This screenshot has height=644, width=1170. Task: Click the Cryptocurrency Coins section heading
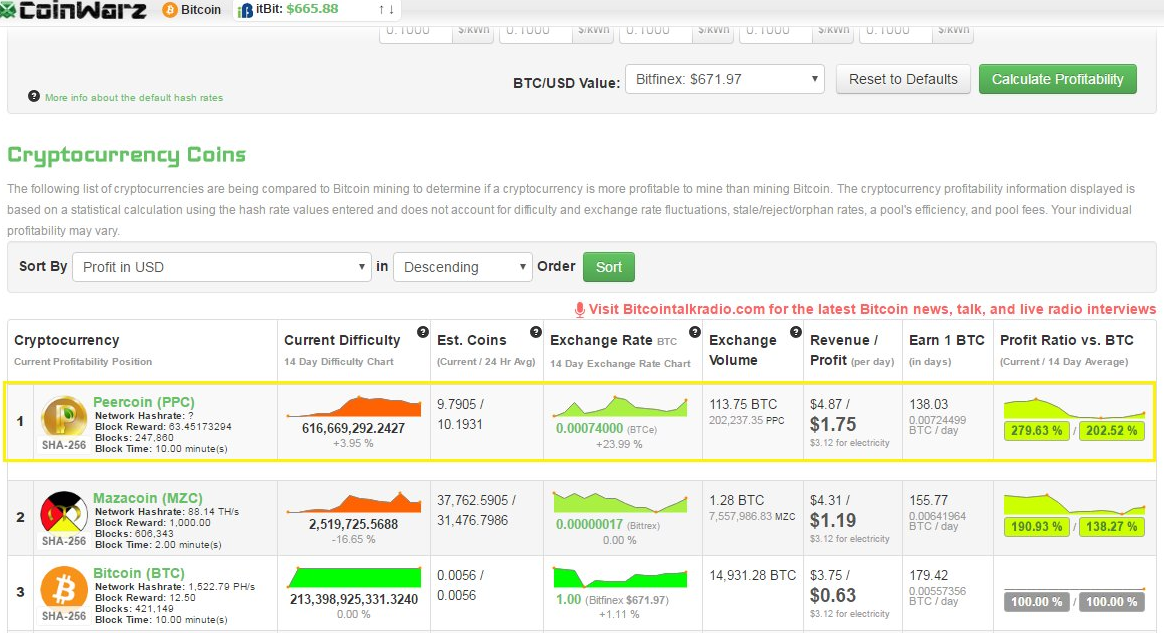point(126,155)
